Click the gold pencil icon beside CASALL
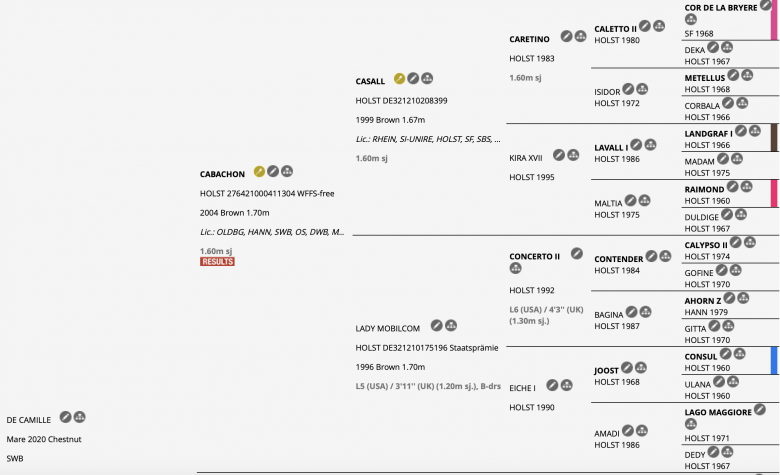This screenshot has width=780, height=475. [x=399, y=79]
